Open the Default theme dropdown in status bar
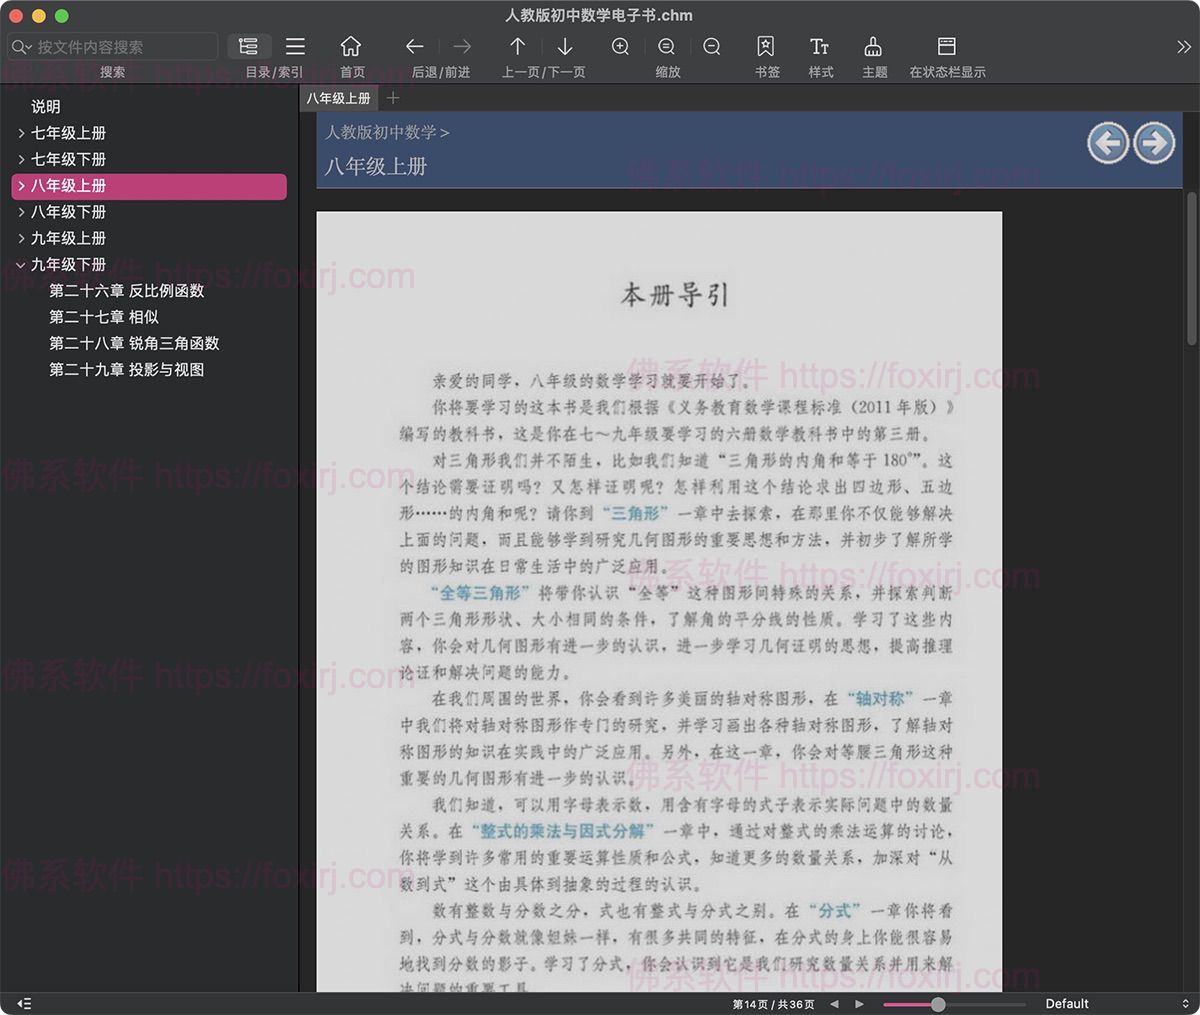The width and height of the screenshot is (1200, 1015). (x=1115, y=1004)
